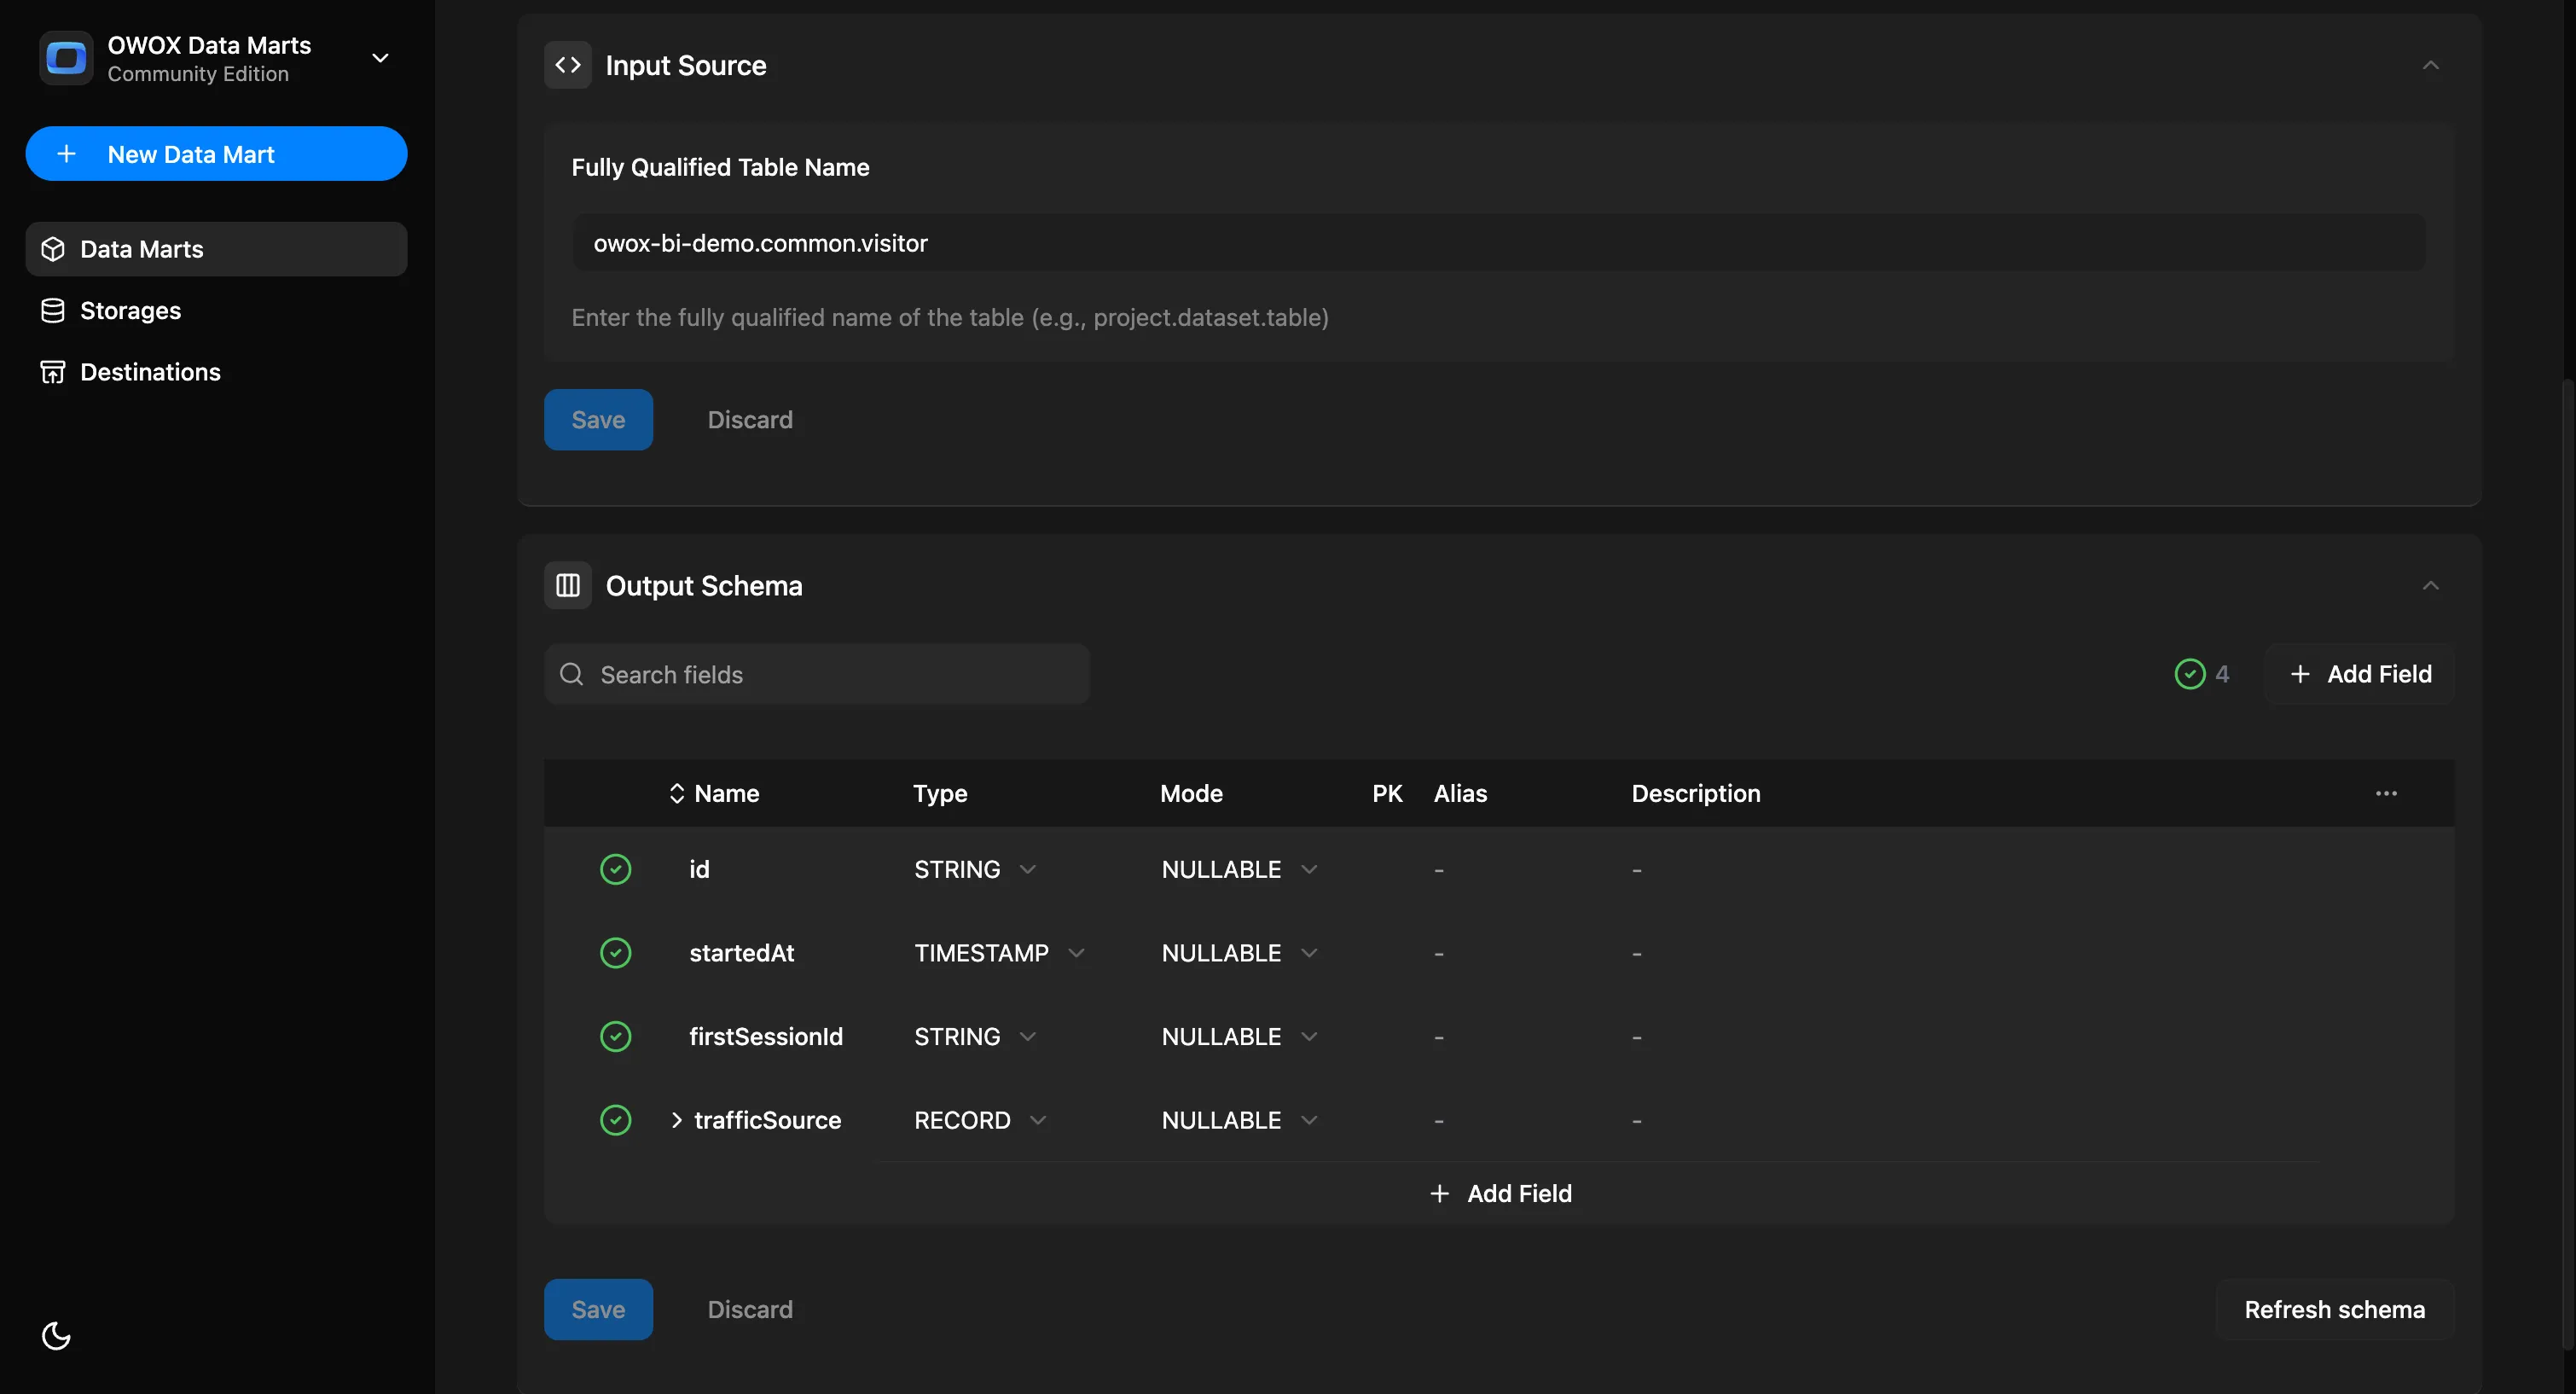This screenshot has height=1394, width=2576.
Task: Open the Data Marts section in sidebar
Action: pyautogui.click(x=140, y=248)
